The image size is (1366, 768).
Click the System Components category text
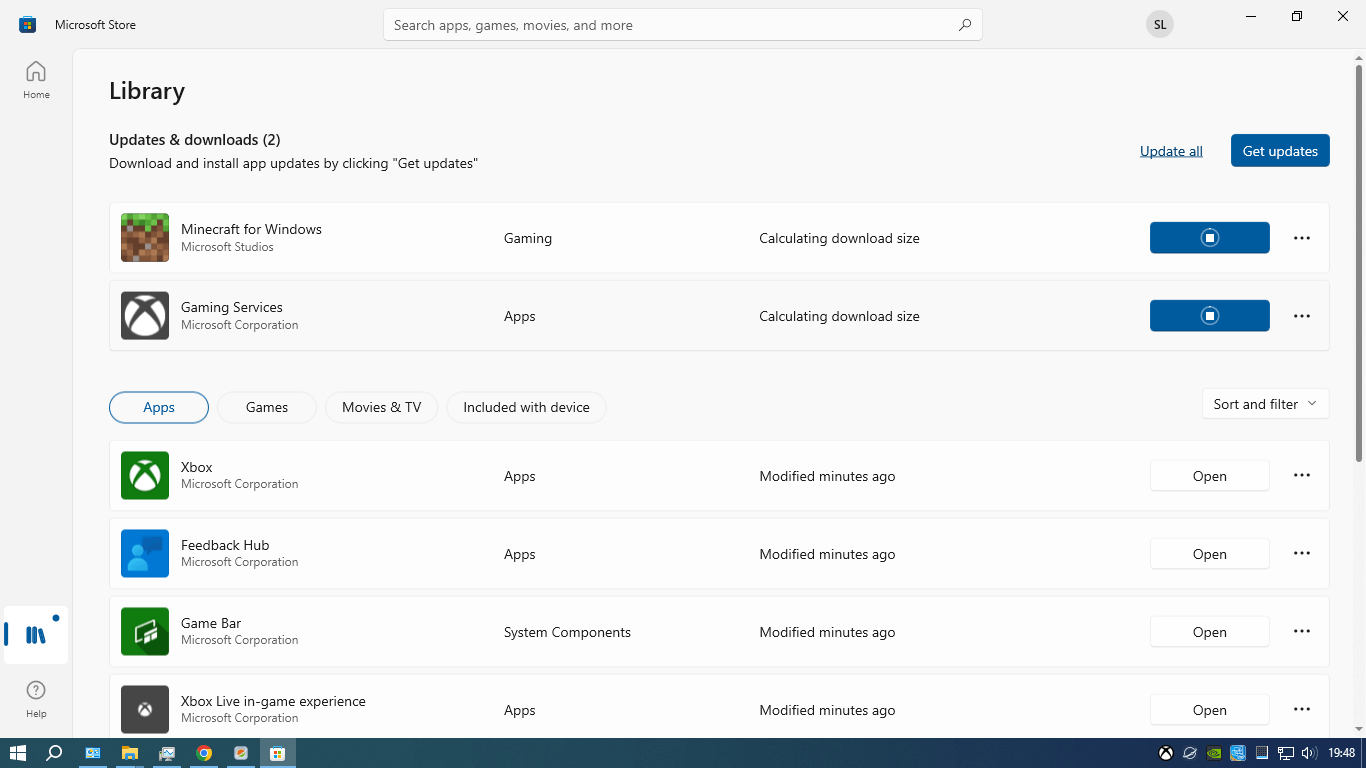click(567, 632)
